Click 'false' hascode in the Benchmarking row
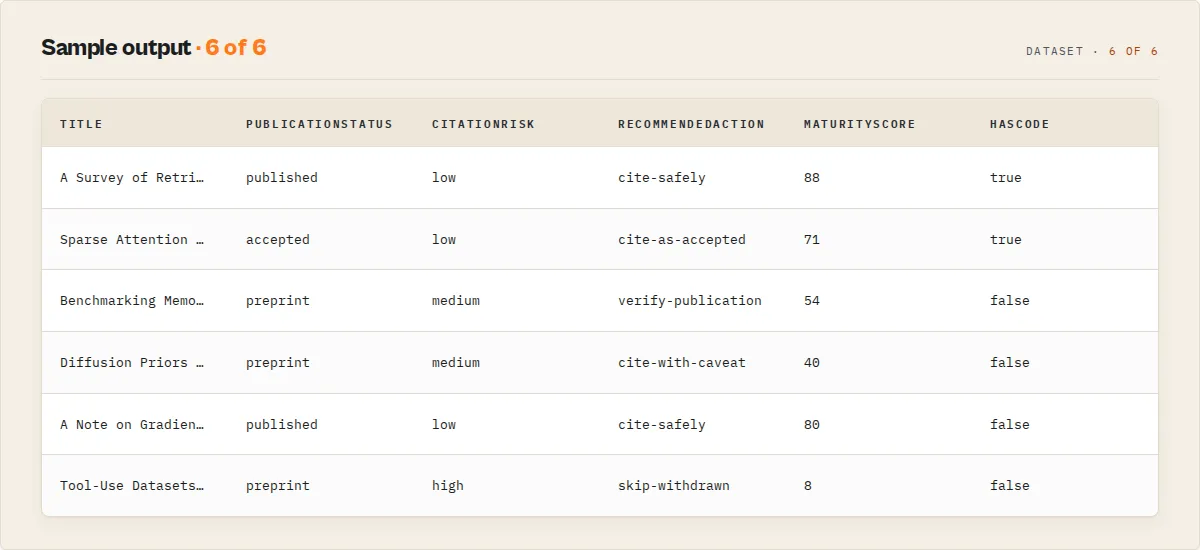The height and width of the screenshot is (550, 1200). click(1010, 301)
